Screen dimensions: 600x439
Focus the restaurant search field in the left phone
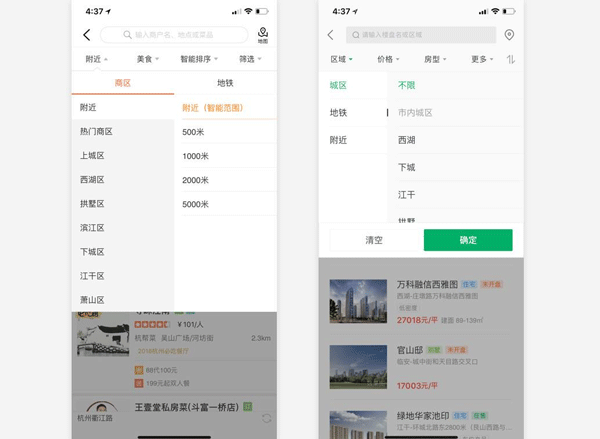pos(174,35)
